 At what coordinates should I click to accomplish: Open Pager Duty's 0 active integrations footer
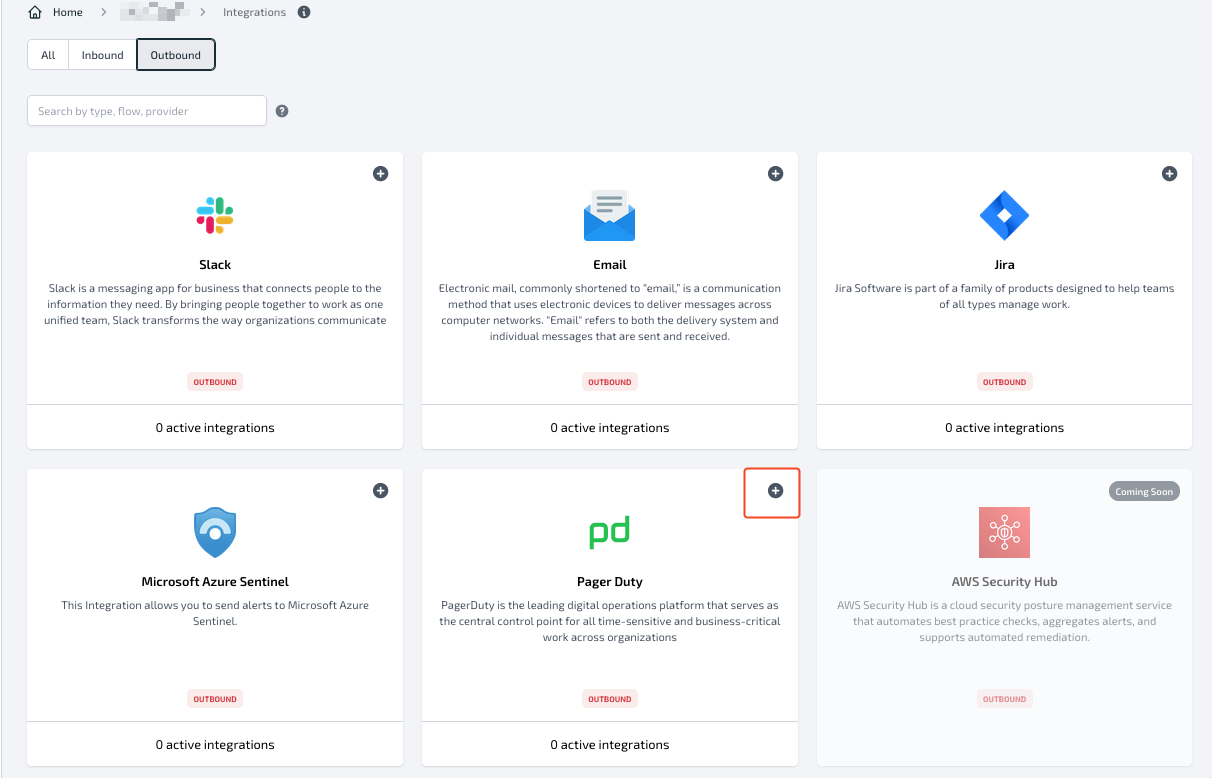tap(610, 744)
